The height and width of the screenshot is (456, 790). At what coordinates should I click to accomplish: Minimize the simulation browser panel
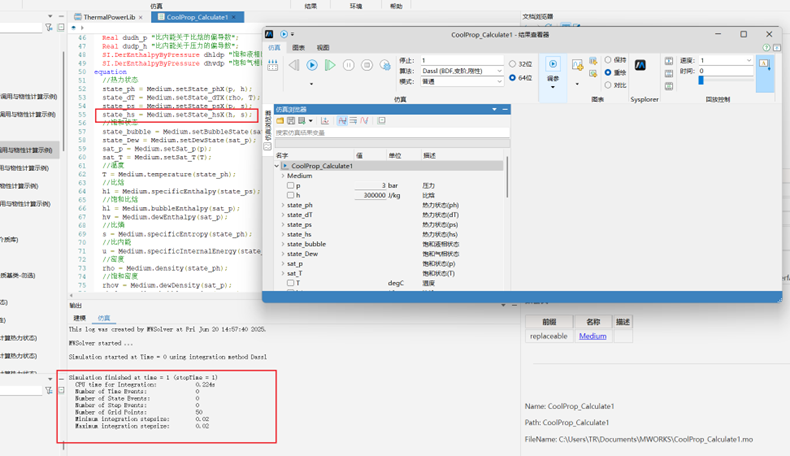505,109
